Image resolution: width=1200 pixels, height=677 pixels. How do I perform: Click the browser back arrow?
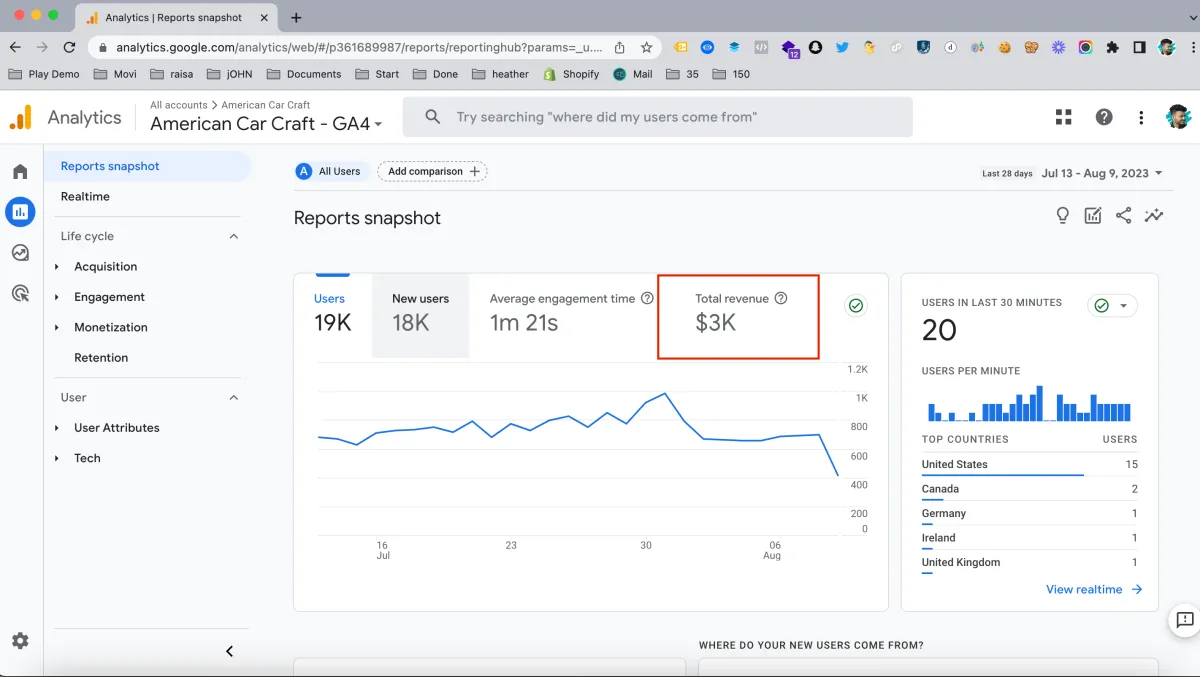(x=15, y=47)
